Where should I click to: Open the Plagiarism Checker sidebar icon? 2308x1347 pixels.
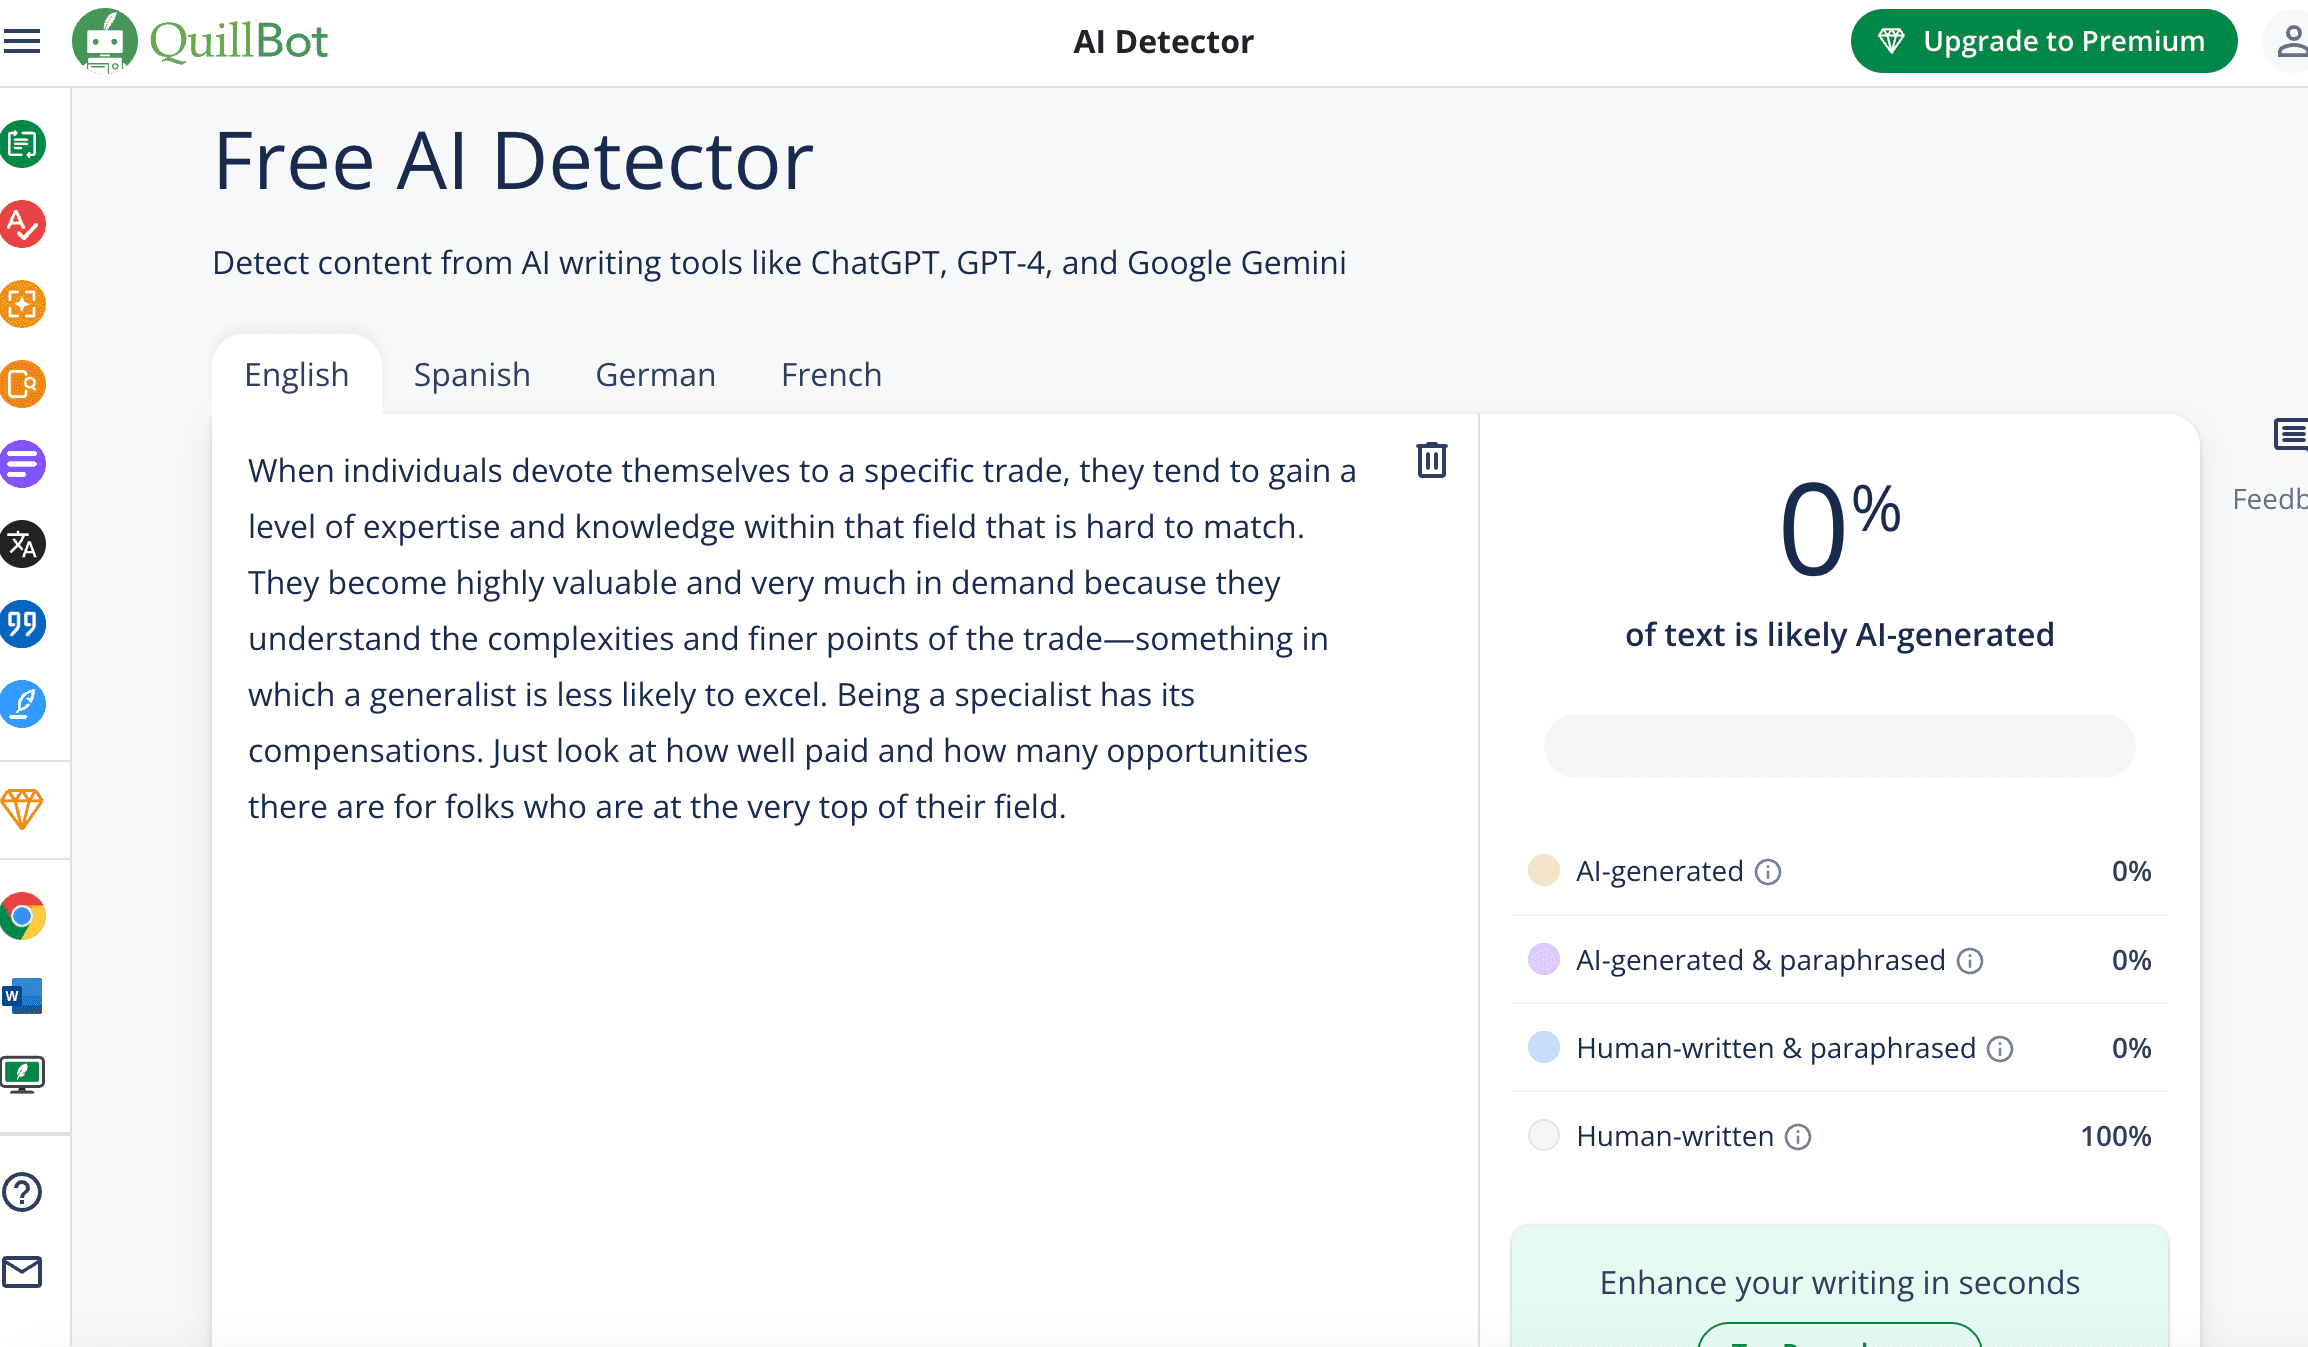(23, 384)
